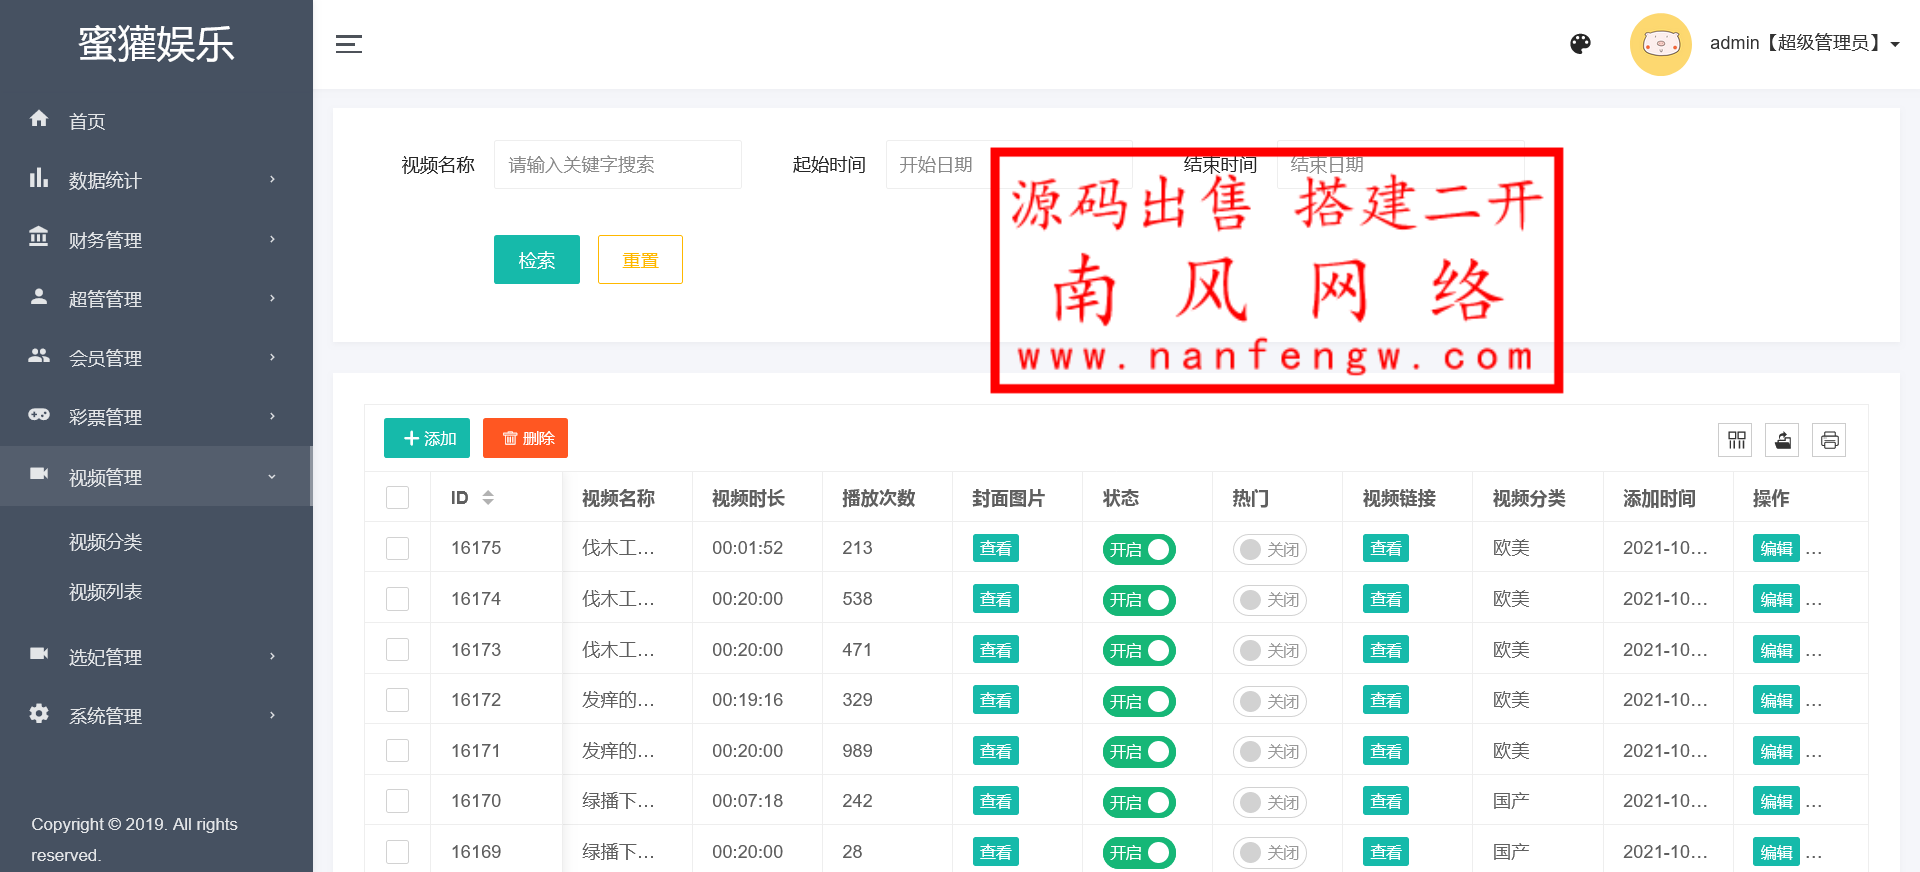Select 视频列表 in the sidebar
This screenshot has height=872, width=1920.
(106, 592)
